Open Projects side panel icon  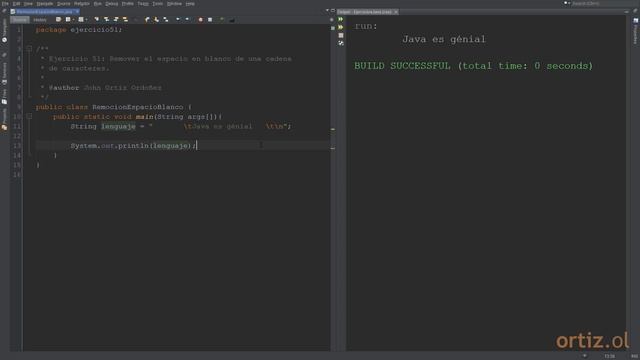pyautogui.click(x=4, y=120)
